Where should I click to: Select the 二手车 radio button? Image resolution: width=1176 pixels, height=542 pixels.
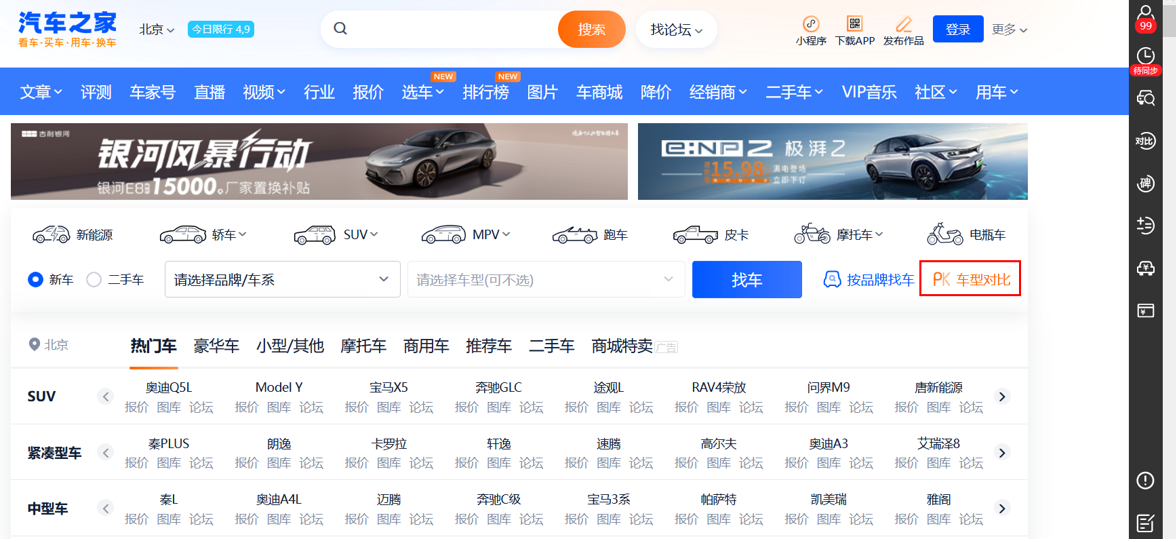(94, 280)
